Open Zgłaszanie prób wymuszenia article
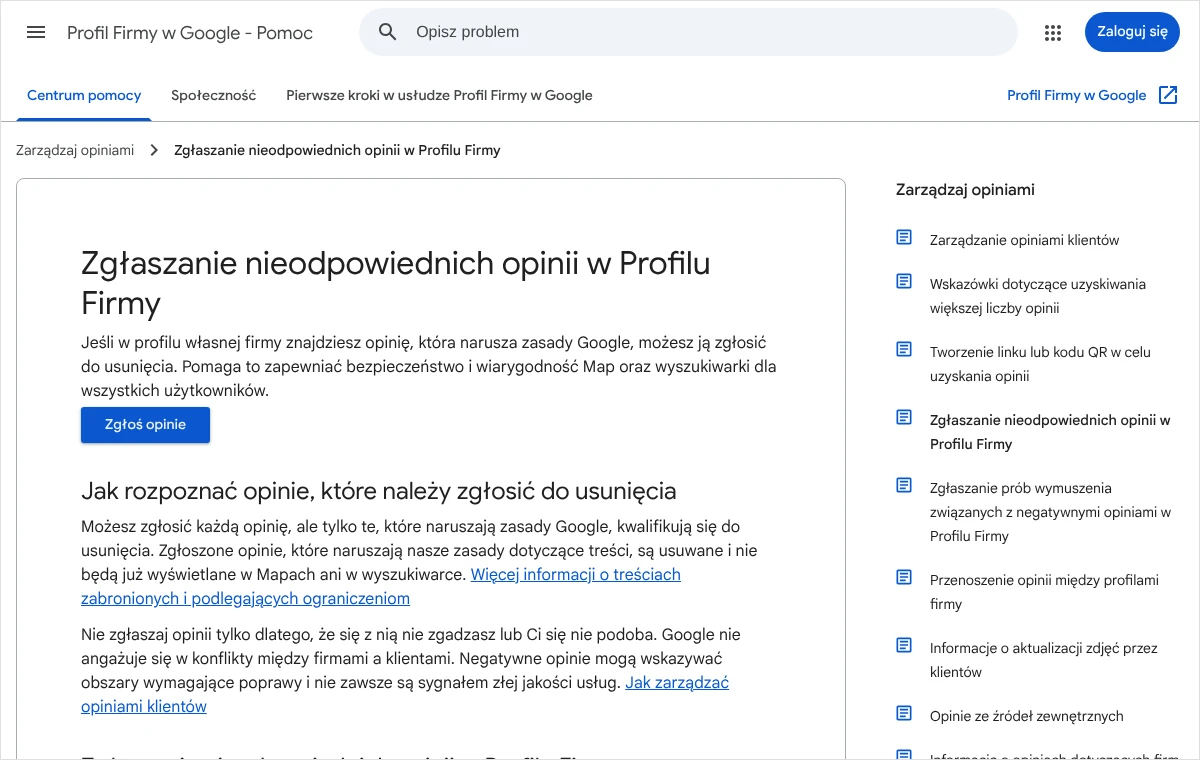Screen dimensions: 1200x760 [x=1050, y=512]
